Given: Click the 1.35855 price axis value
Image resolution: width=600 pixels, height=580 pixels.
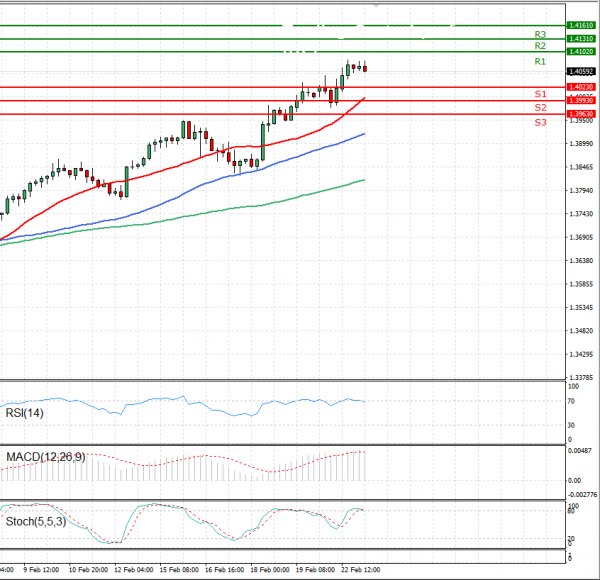Looking at the screenshot, I should 581,284.
